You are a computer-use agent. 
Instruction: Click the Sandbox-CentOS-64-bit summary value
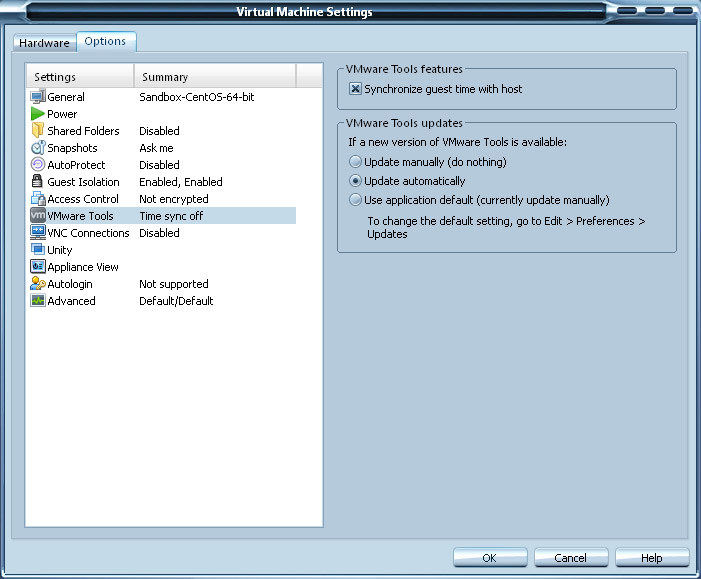coord(197,97)
